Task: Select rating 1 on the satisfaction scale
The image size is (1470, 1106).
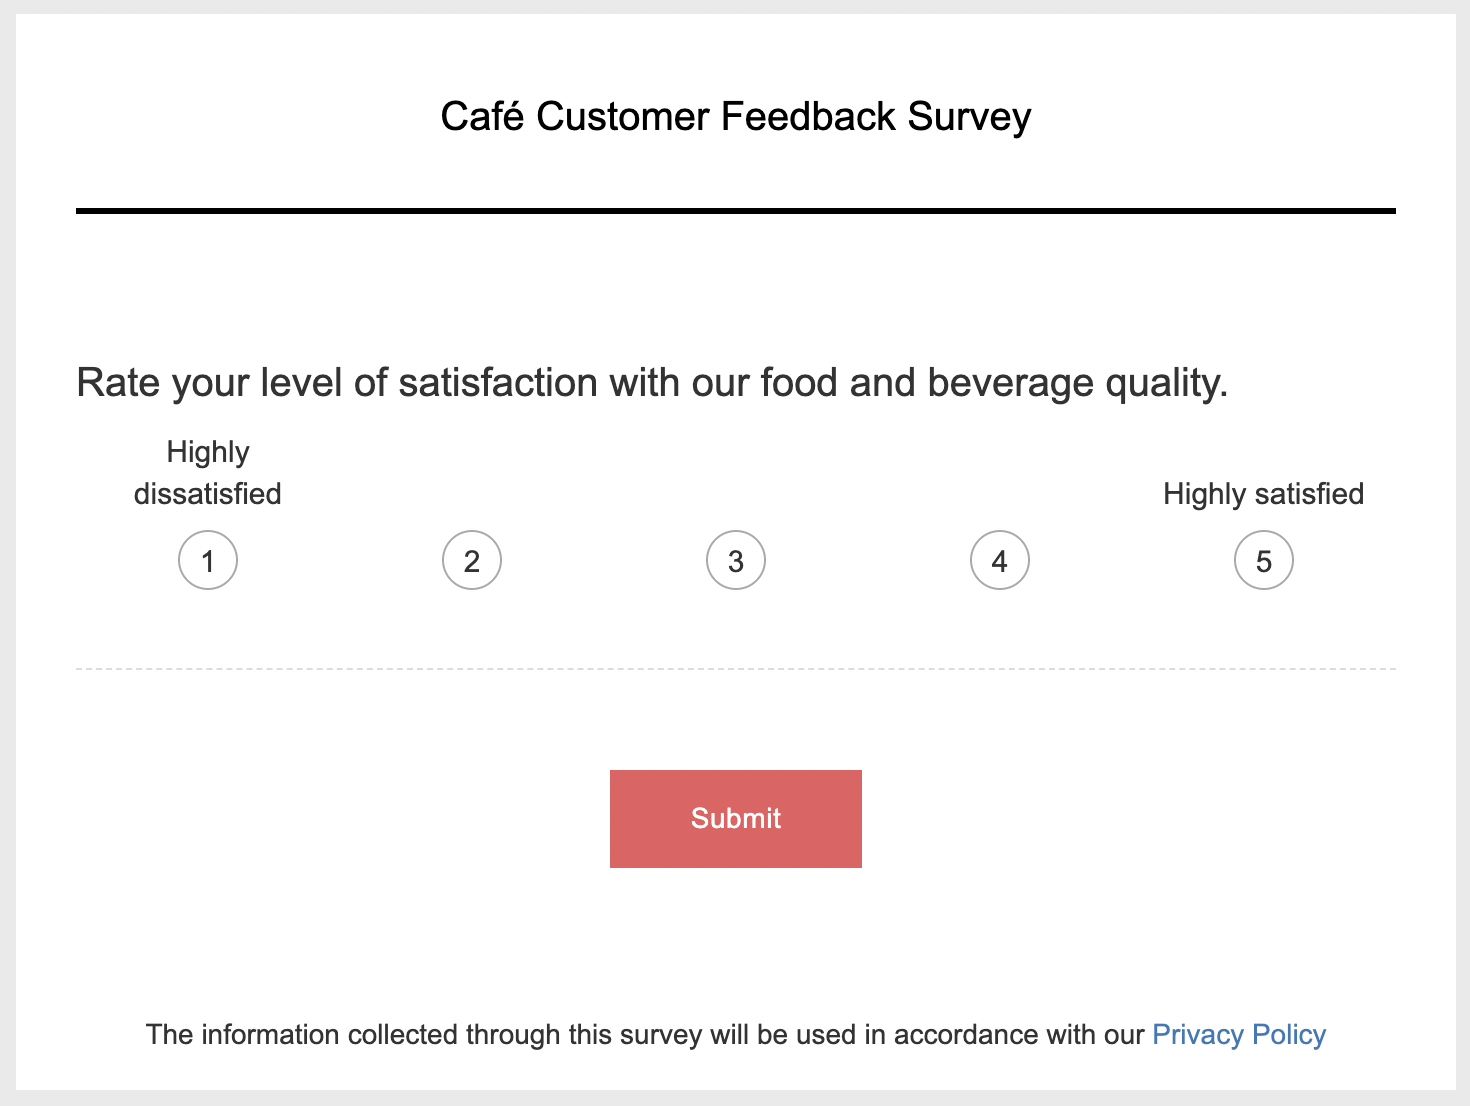Action: [208, 561]
